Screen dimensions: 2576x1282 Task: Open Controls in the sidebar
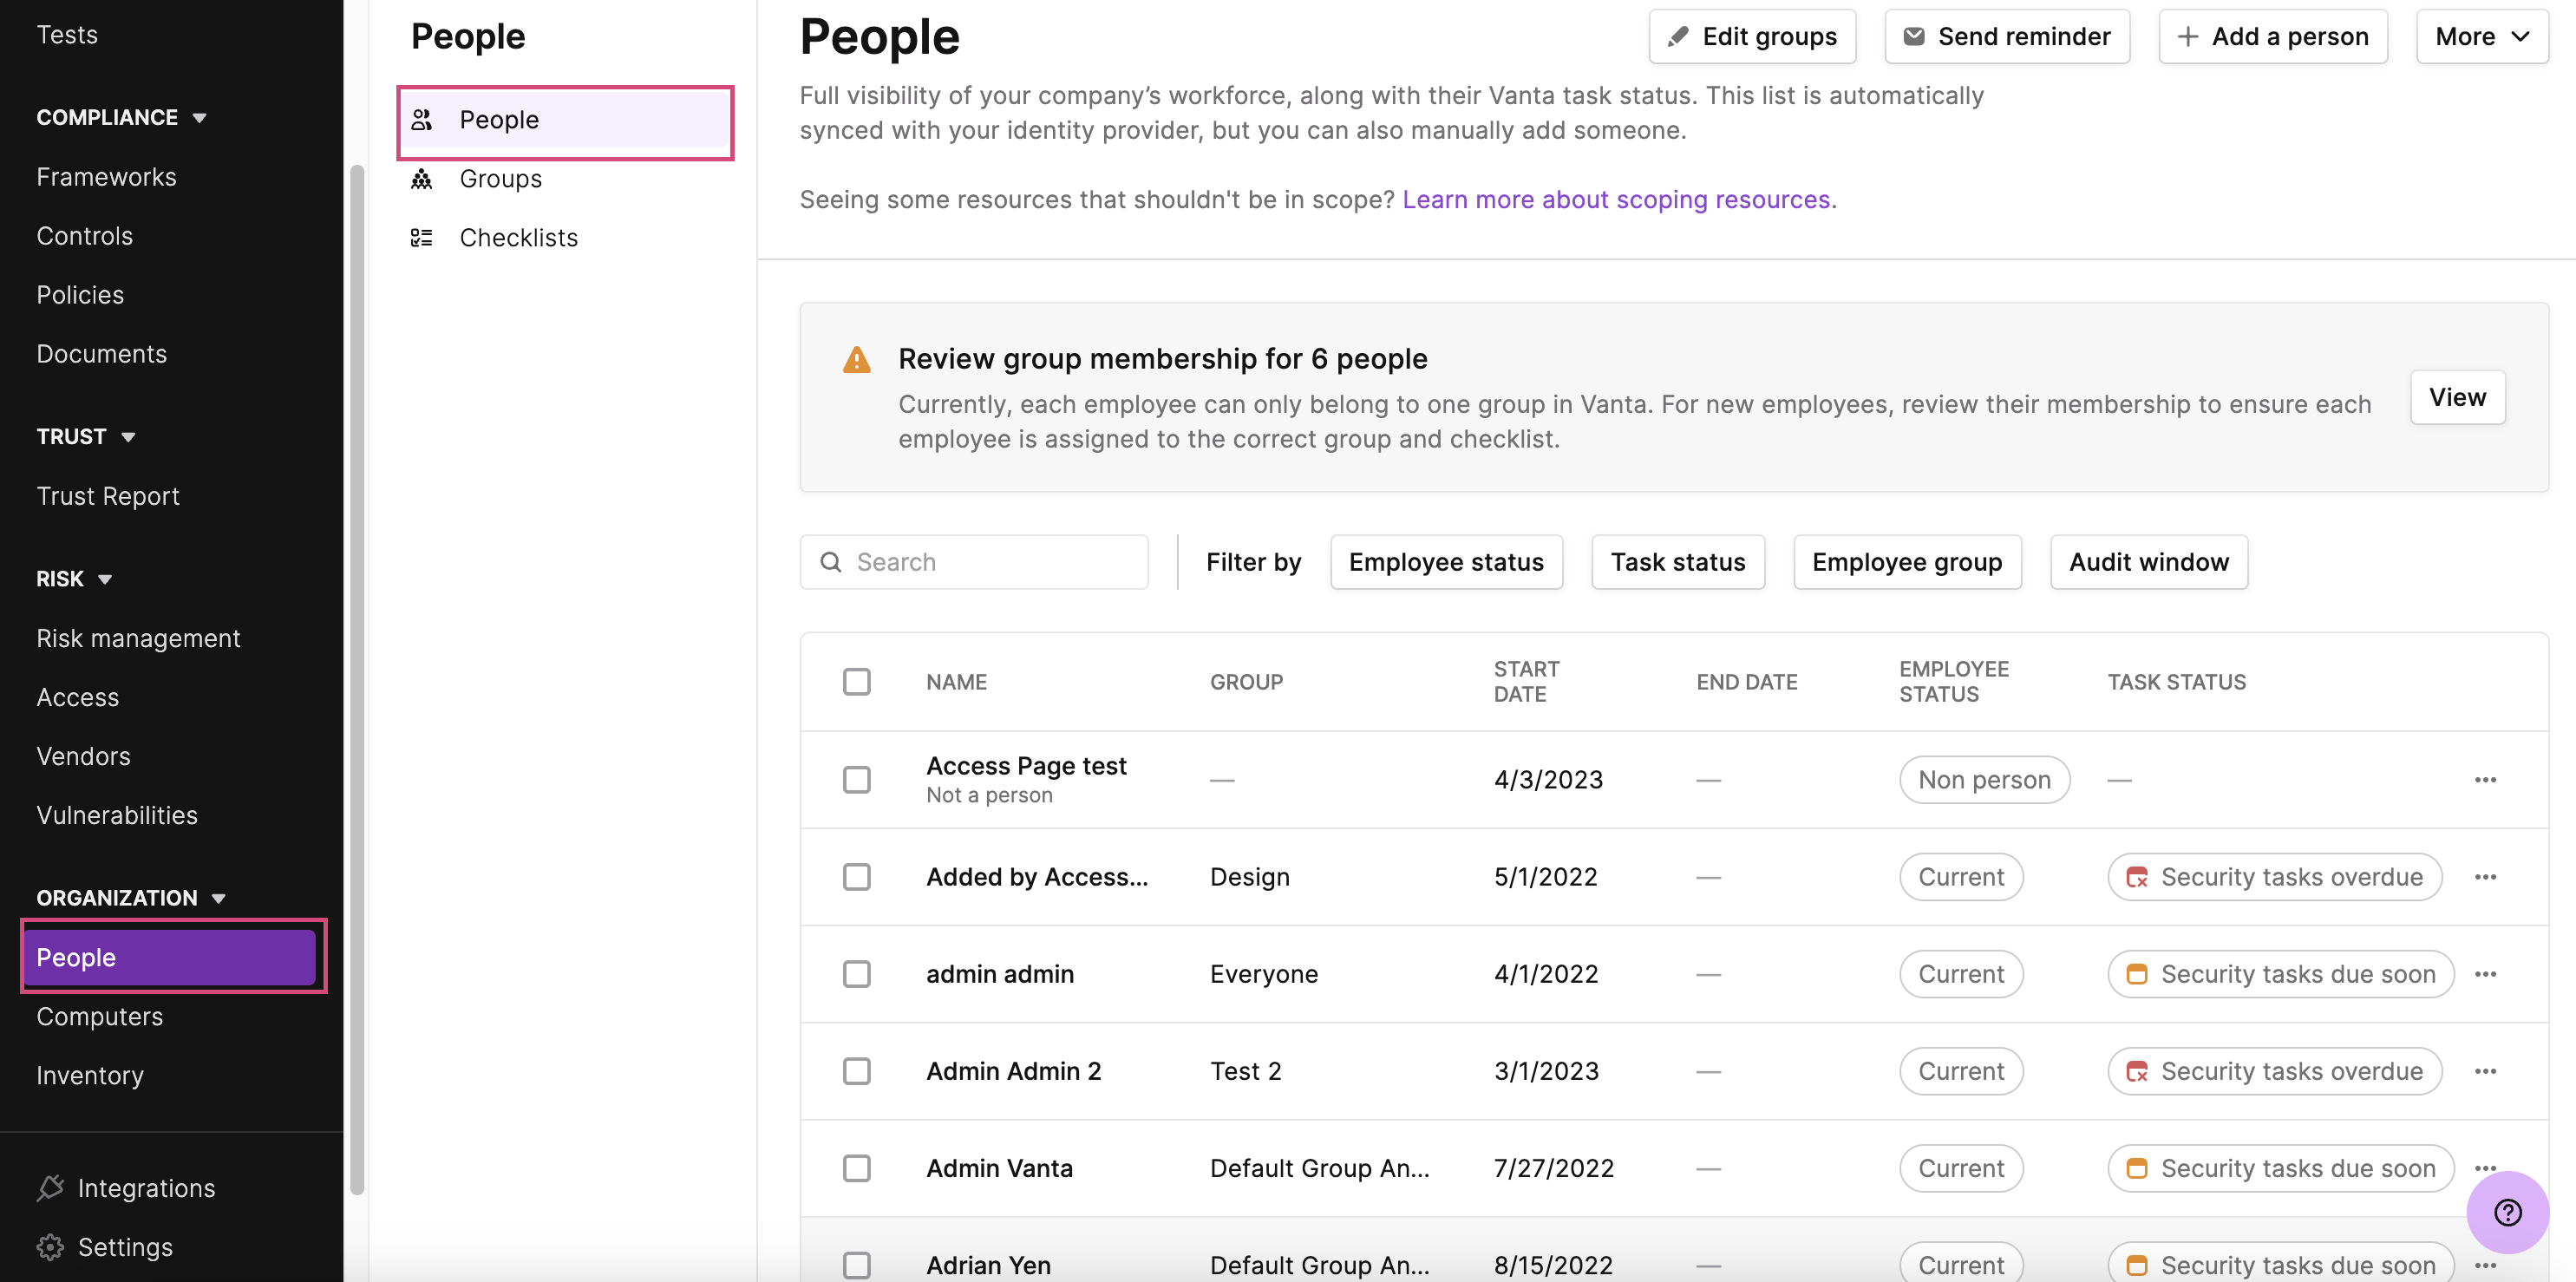click(x=84, y=236)
